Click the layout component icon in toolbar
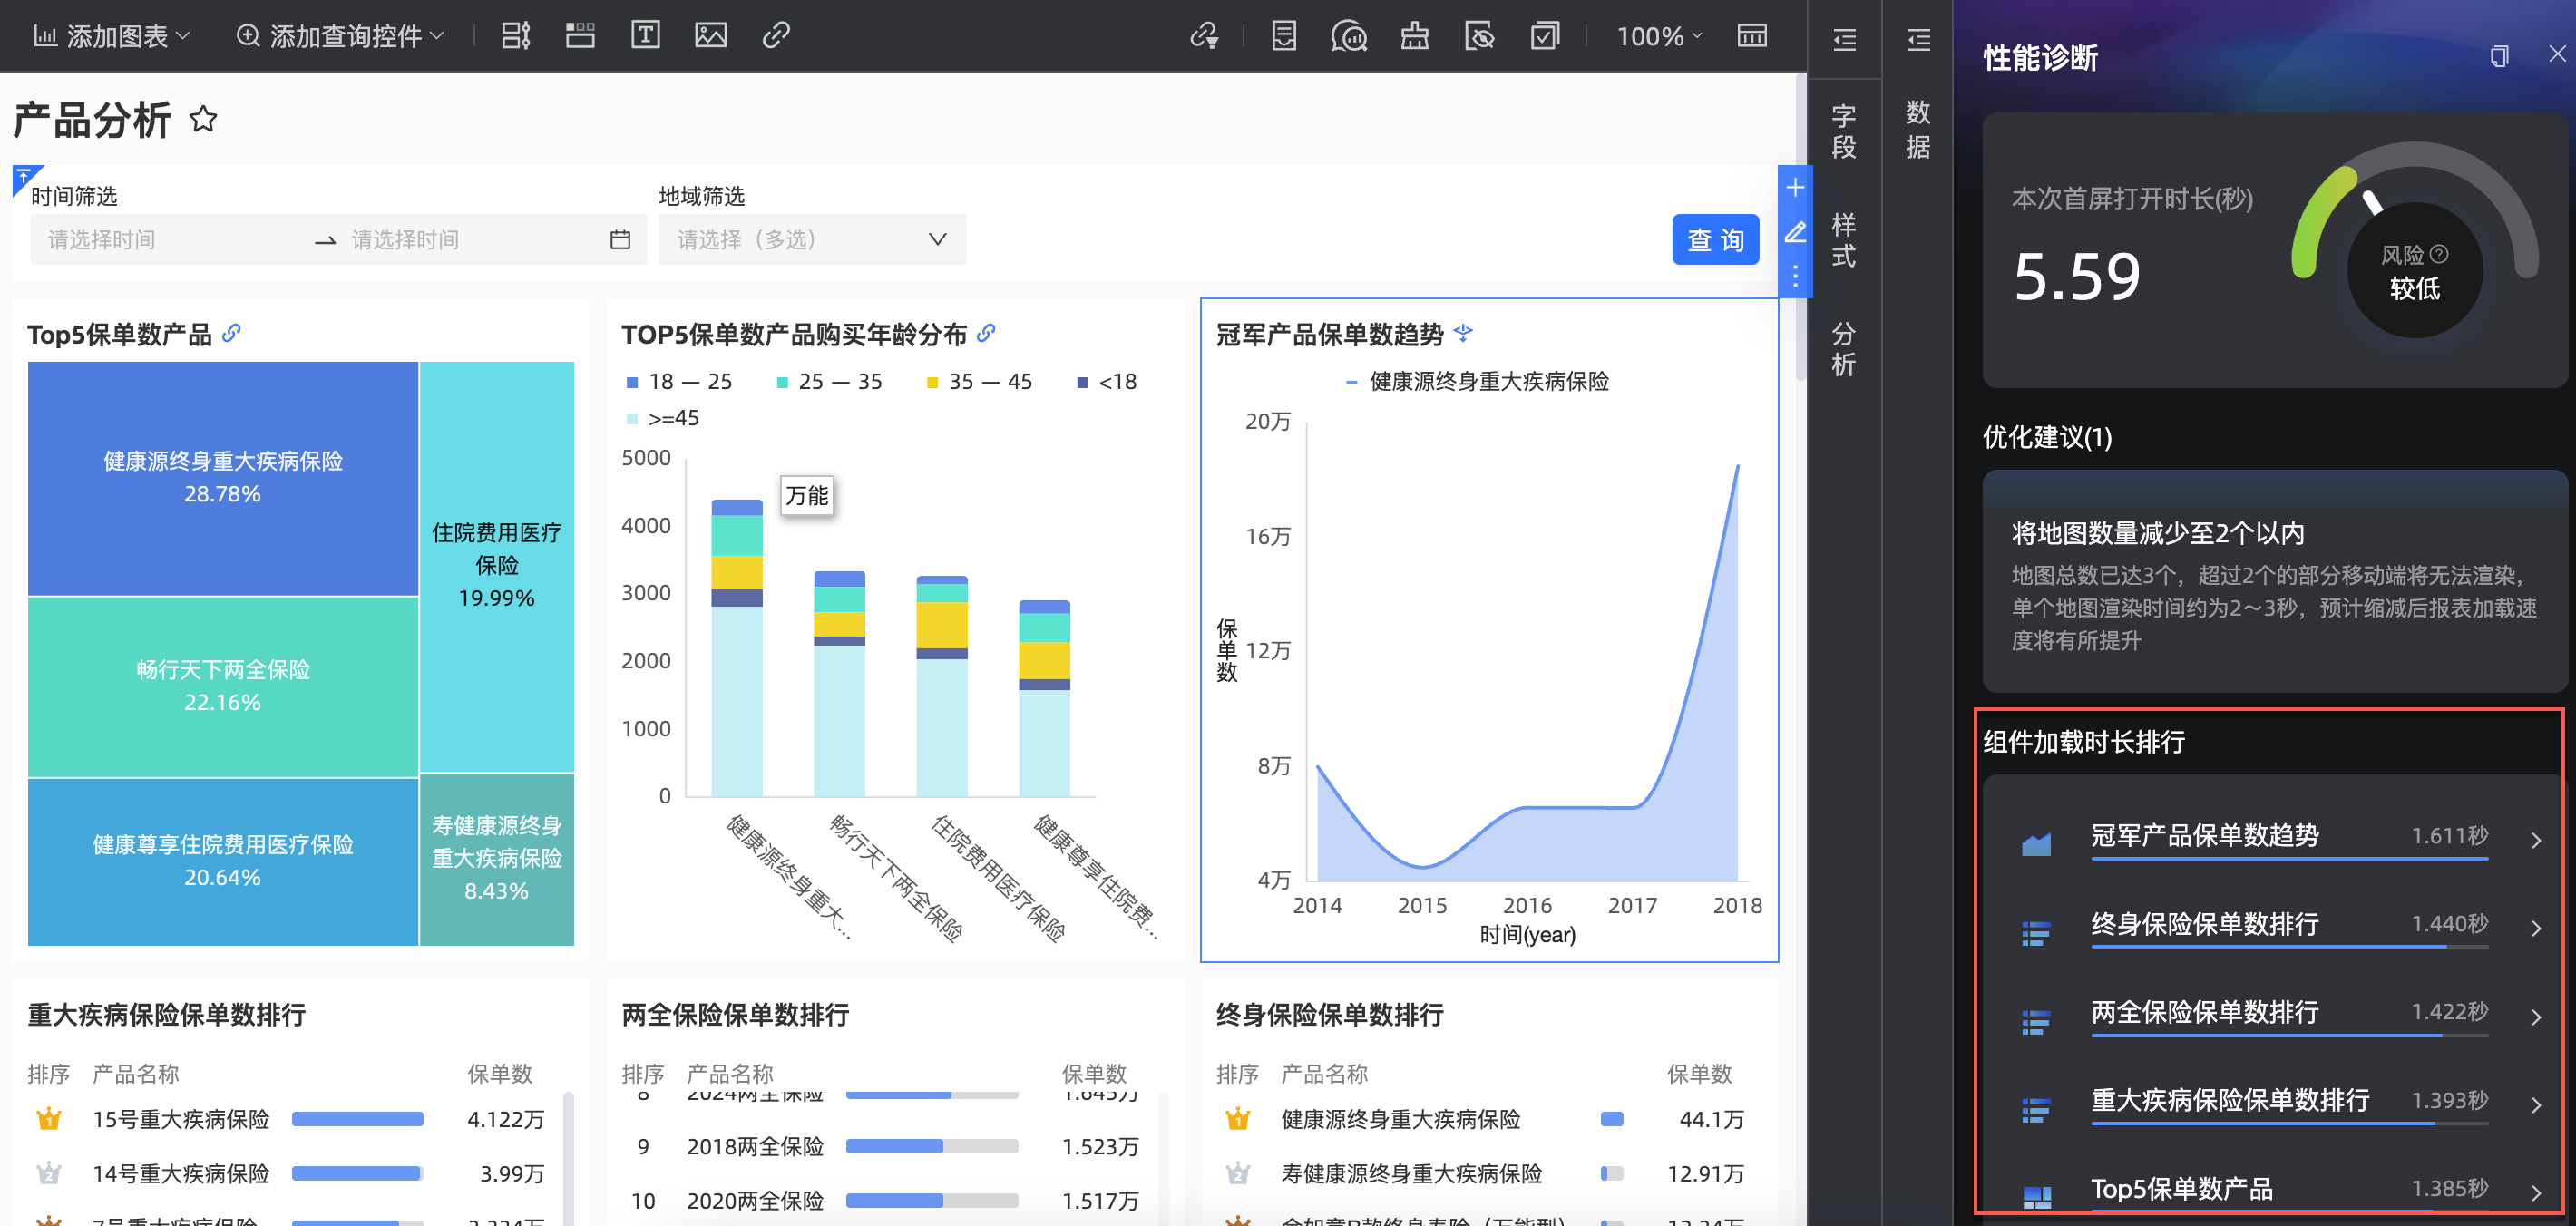 click(515, 36)
